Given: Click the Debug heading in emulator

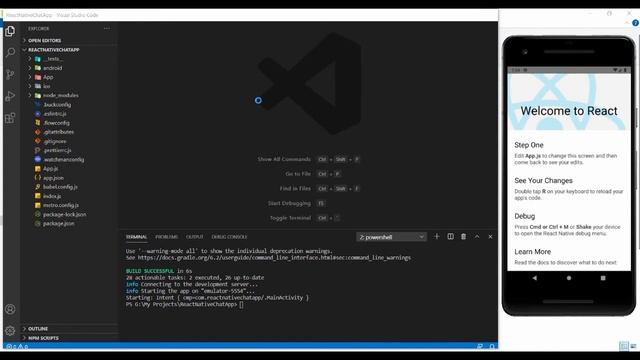Looking at the screenshot, I should tap(524, 216).
